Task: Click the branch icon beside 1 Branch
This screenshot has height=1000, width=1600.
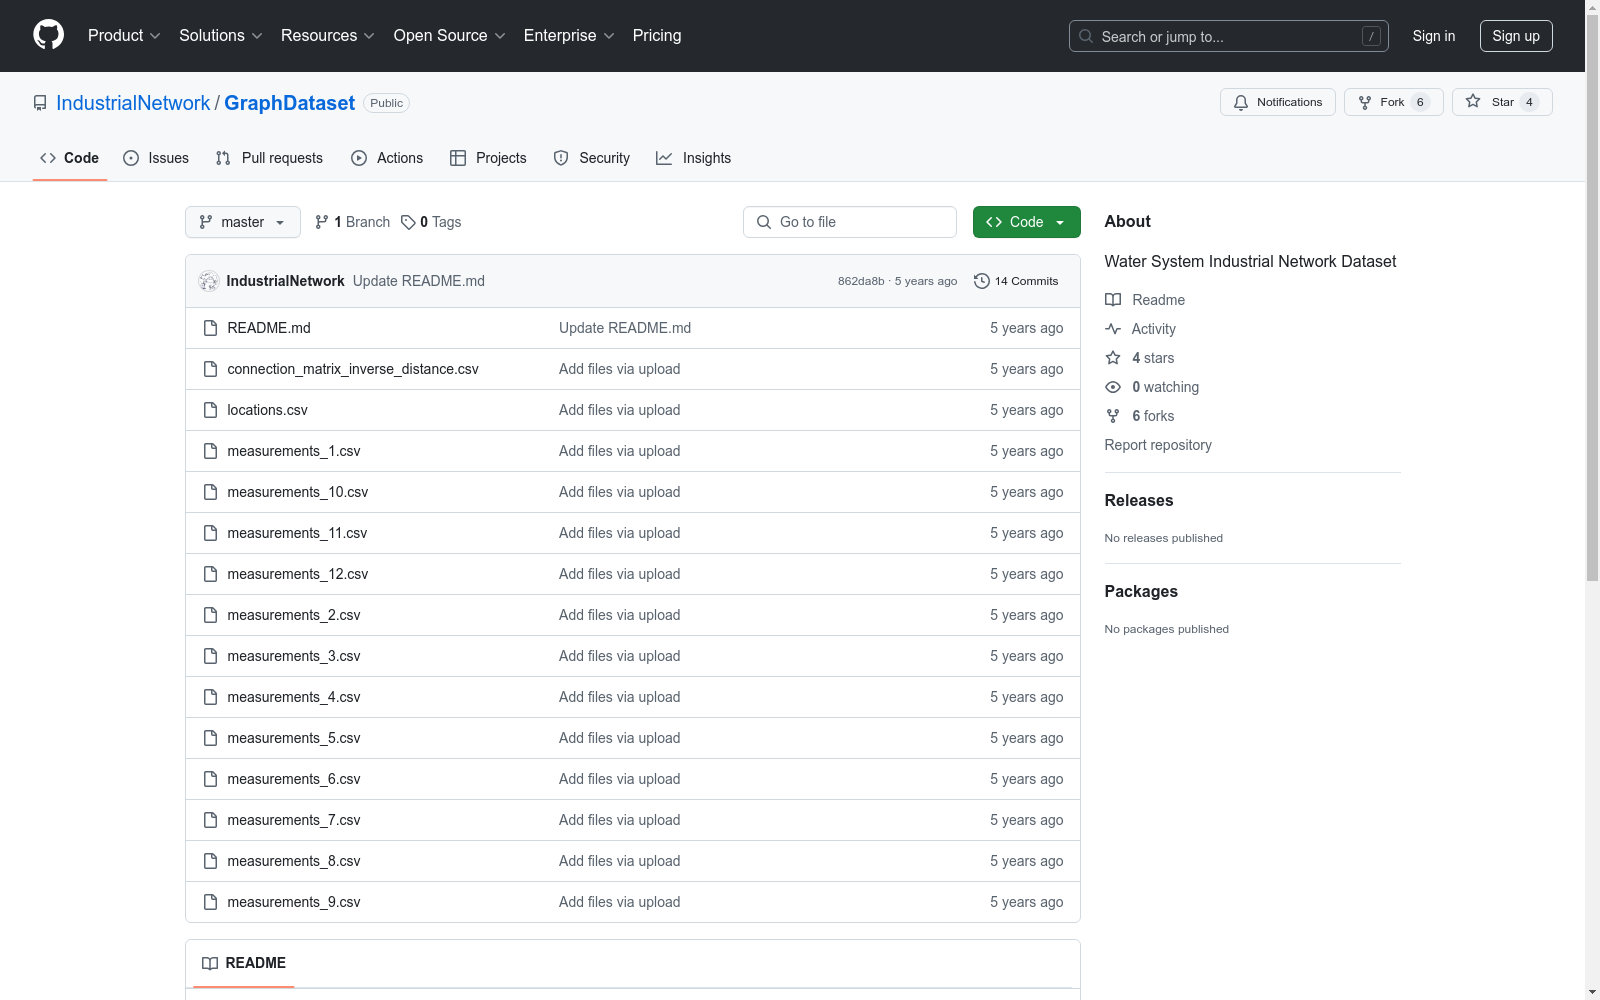Action: 322,222
